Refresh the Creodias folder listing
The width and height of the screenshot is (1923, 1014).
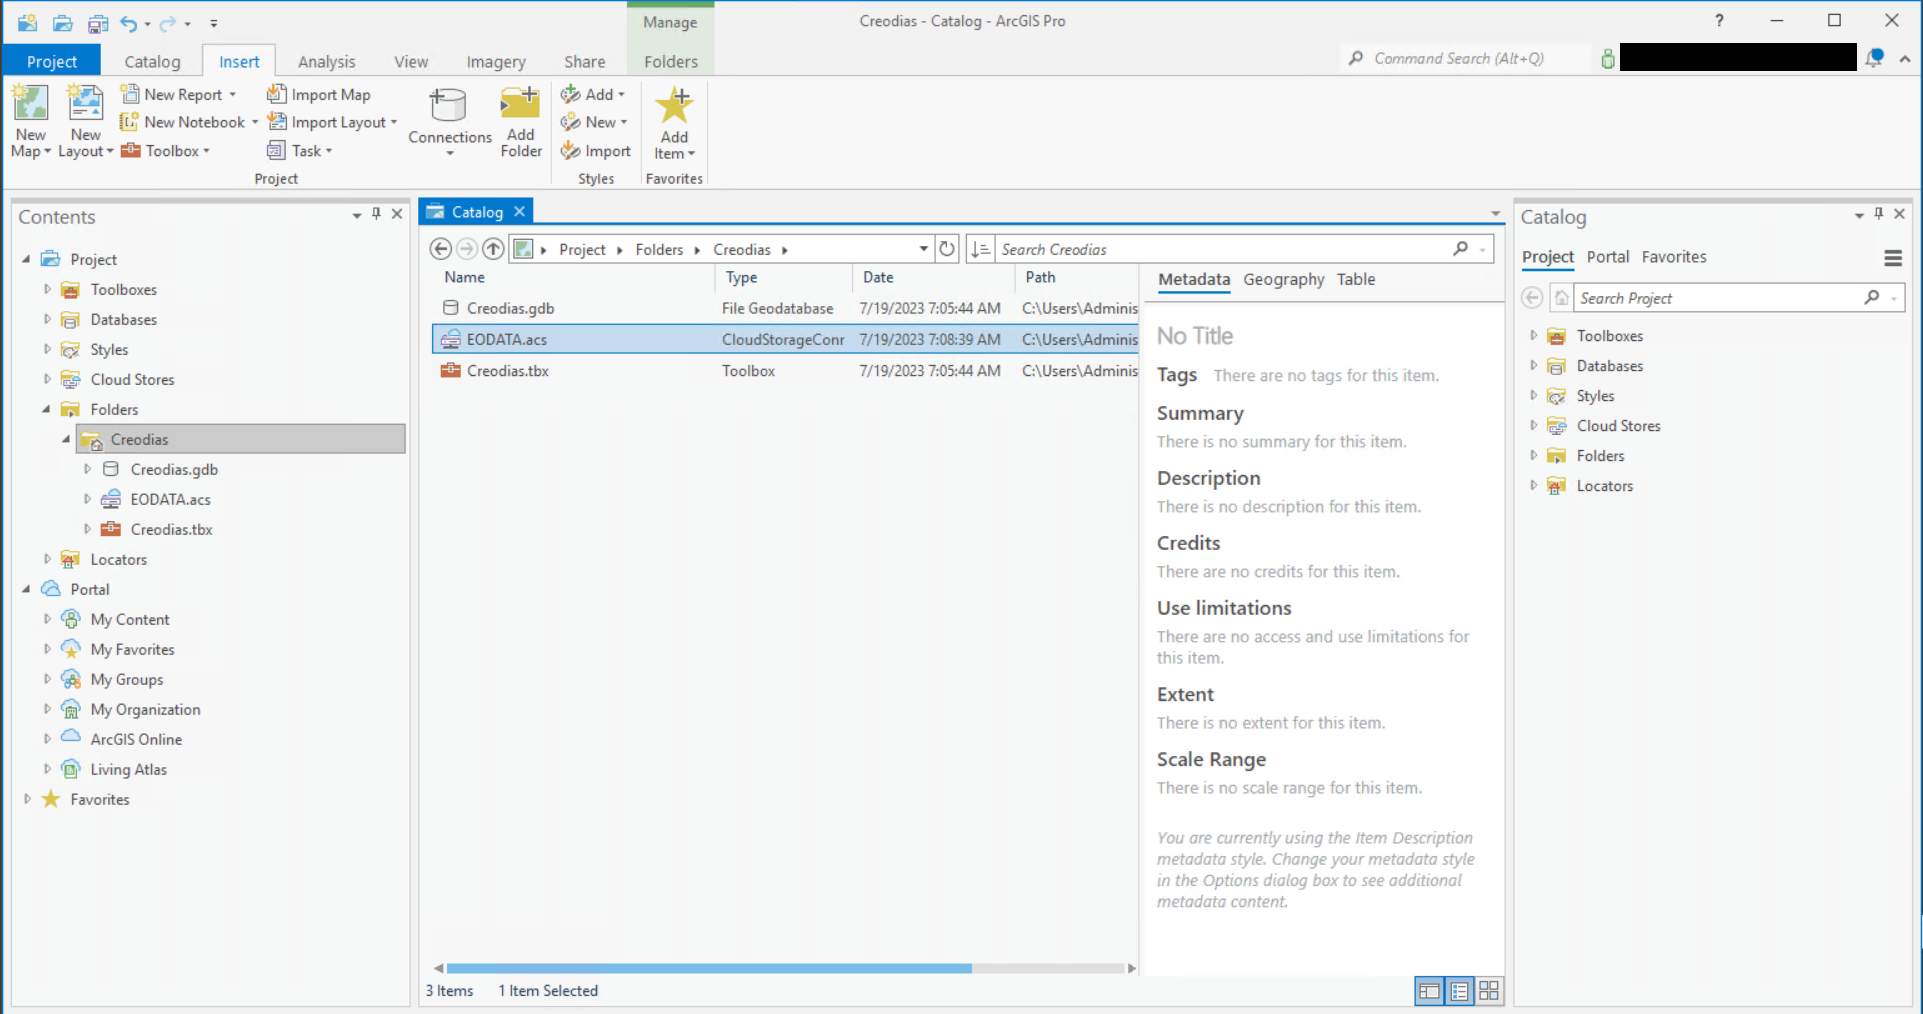point(947,248)
